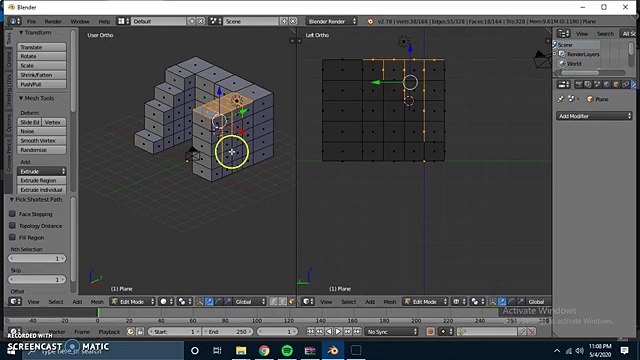Enable rotate manipulator in right viewport header
640x360 pixels.
[x=511, y=302]
